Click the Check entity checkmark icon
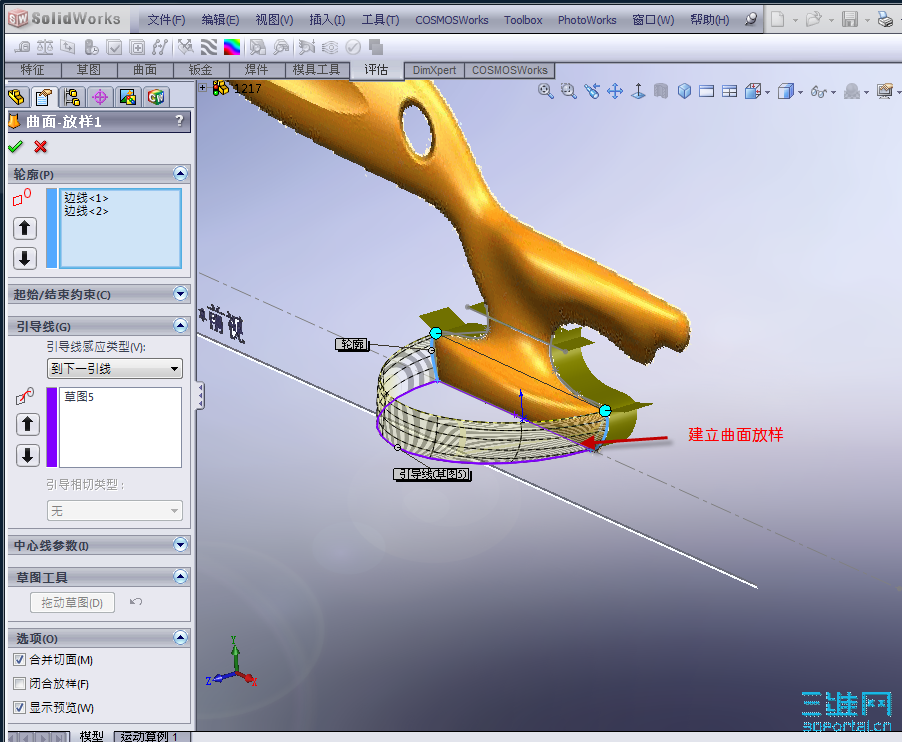This screenshot has width=902, height=742. coord(114,47)
